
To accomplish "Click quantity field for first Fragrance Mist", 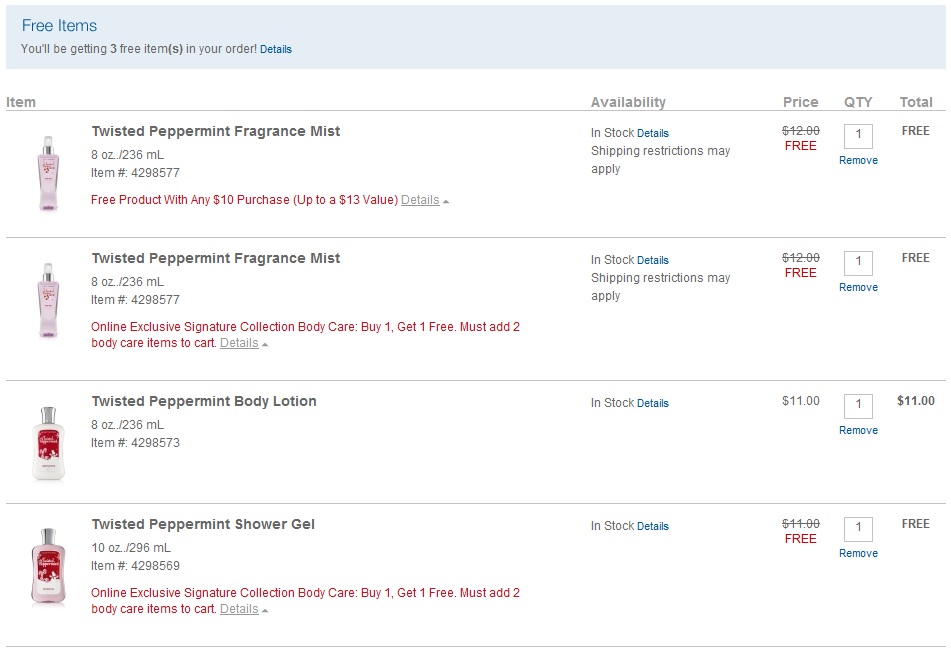I will [x=858, y=136].
